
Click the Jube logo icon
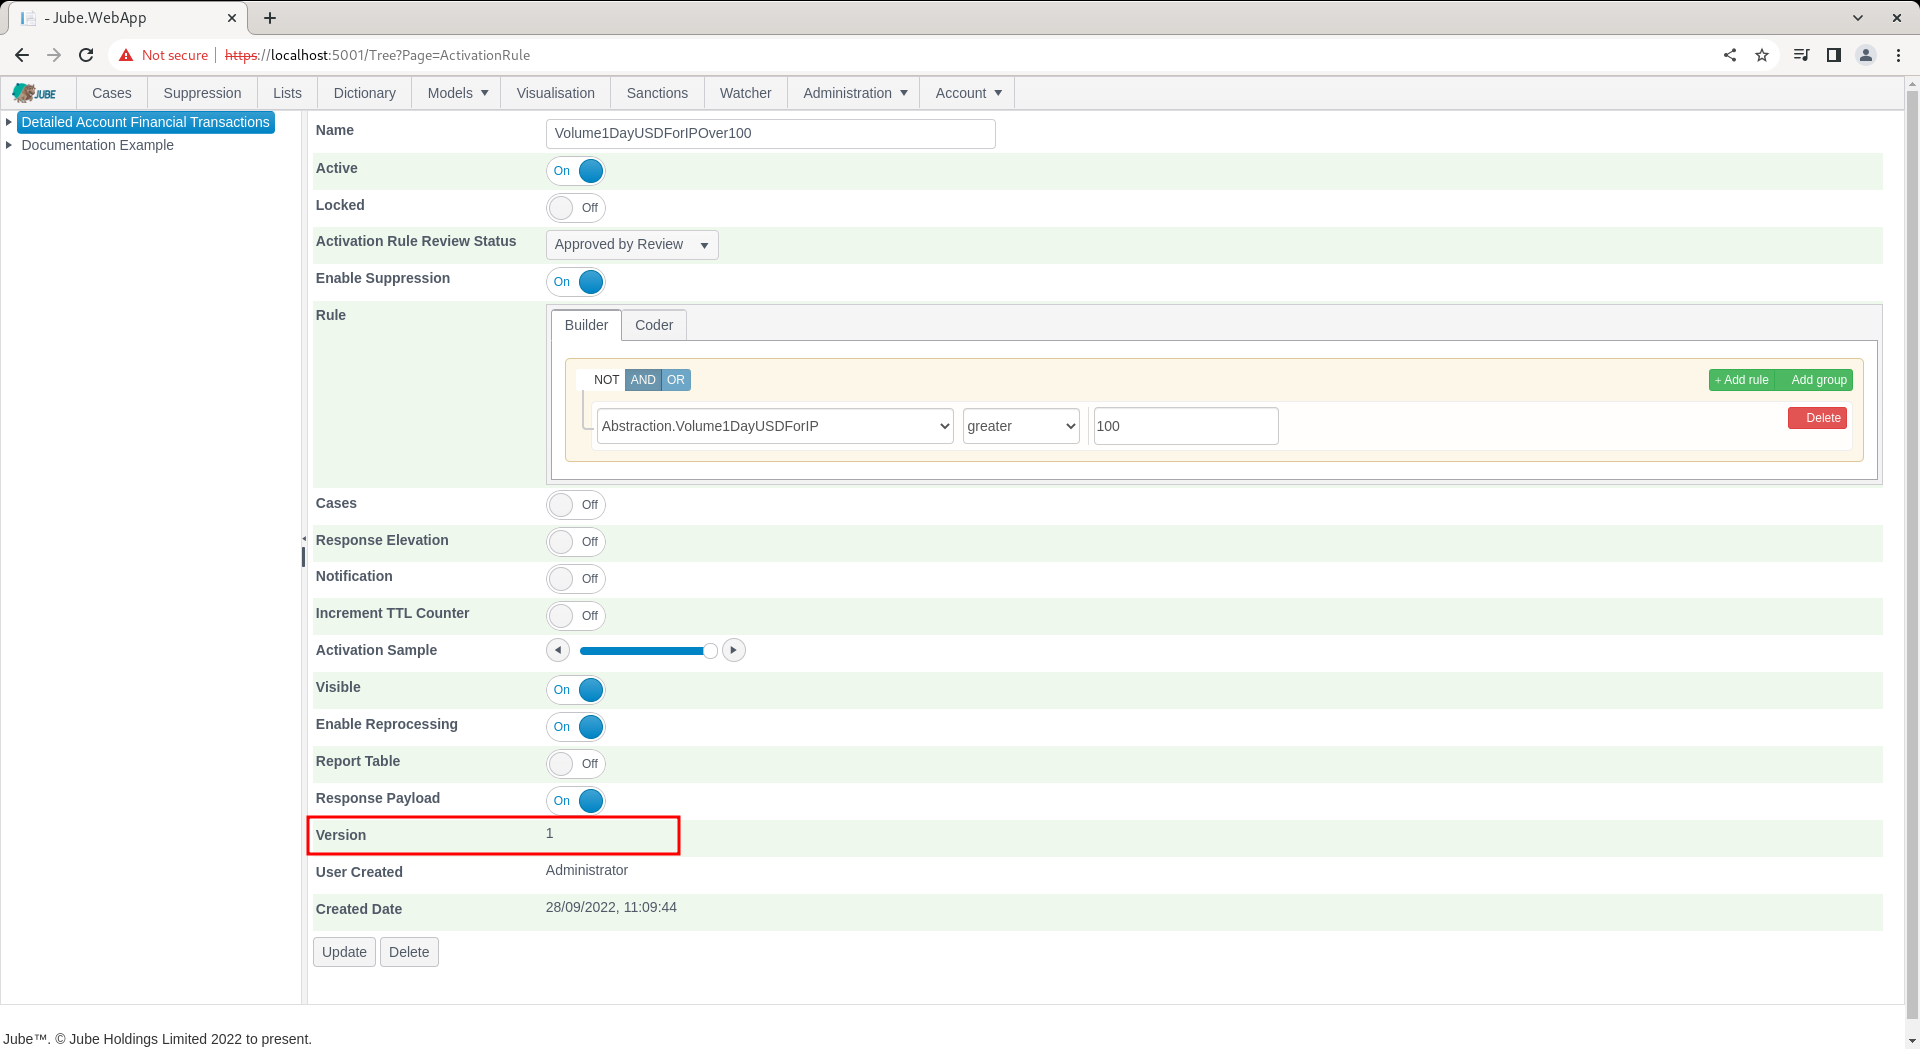pos(34,93)
